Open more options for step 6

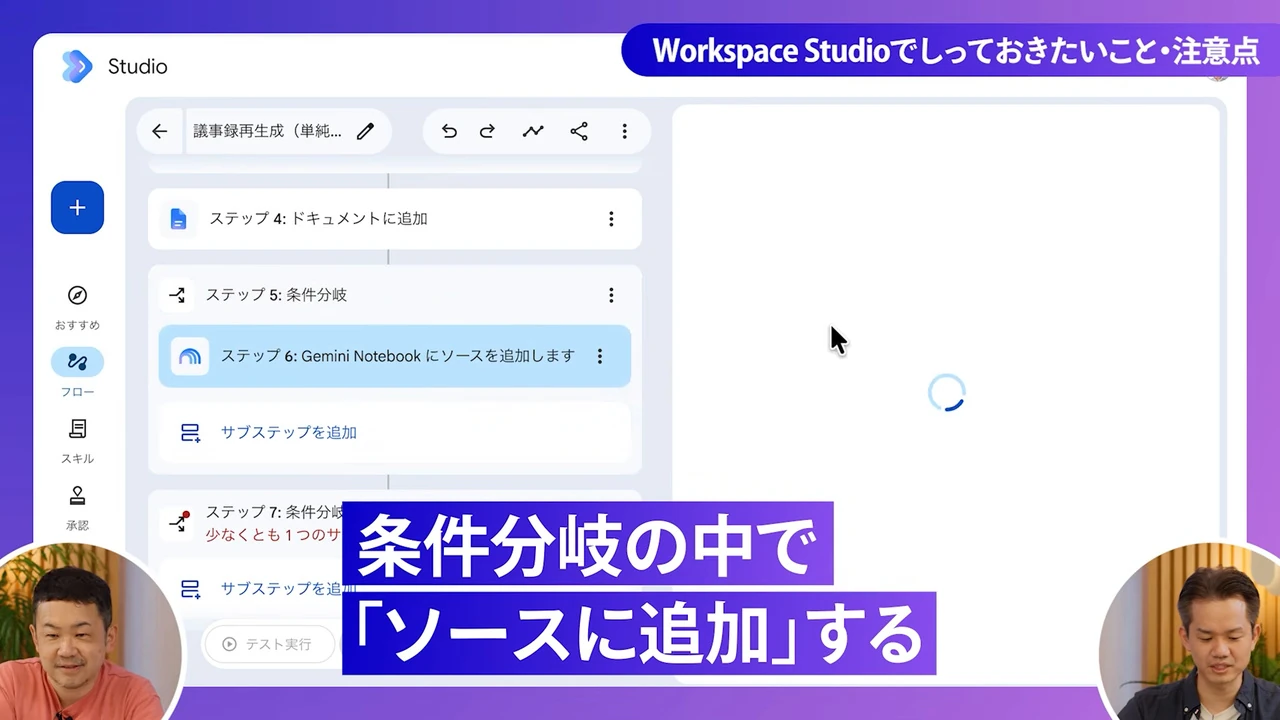600,356
